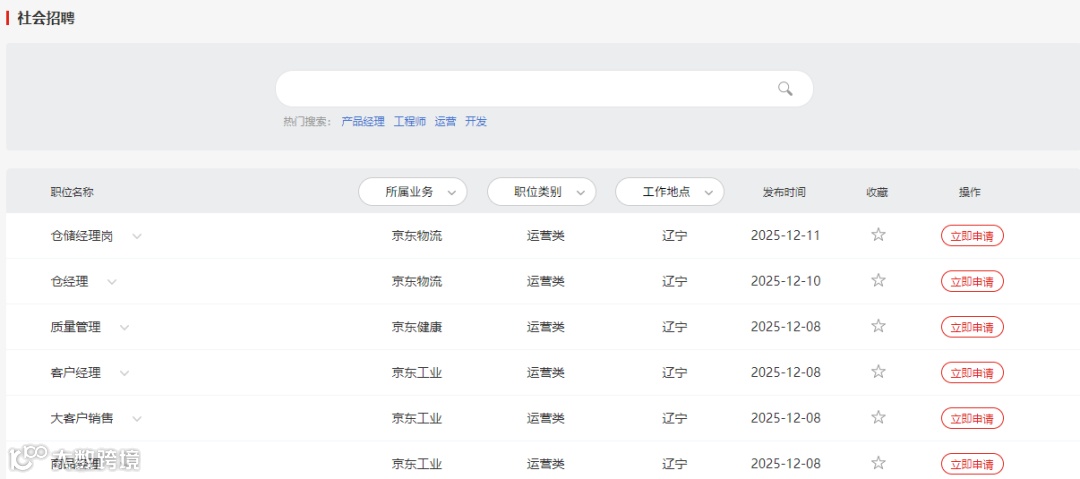Expand the 客户经理 job details chevron
1080x479 pixels.
[x=125, y=373]
